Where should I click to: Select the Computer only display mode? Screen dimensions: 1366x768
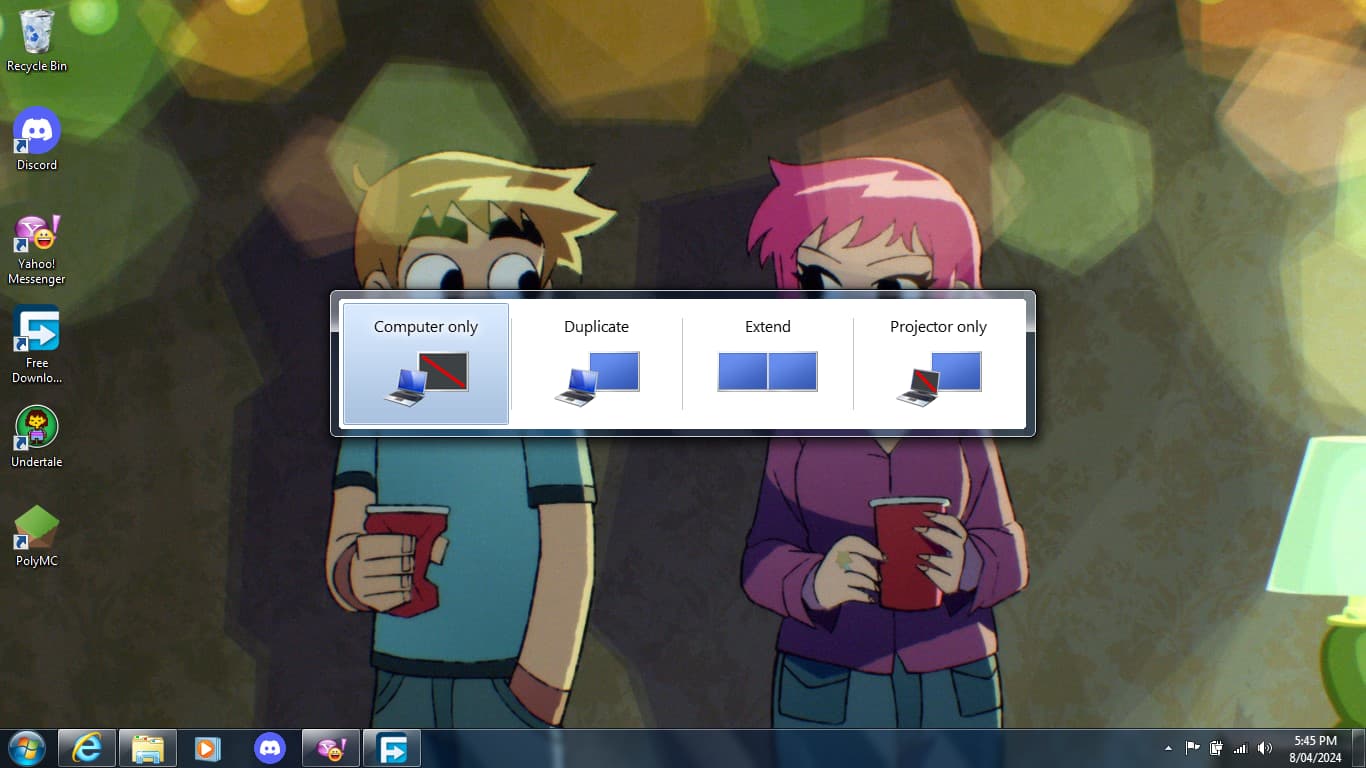(x=426, y=364)
